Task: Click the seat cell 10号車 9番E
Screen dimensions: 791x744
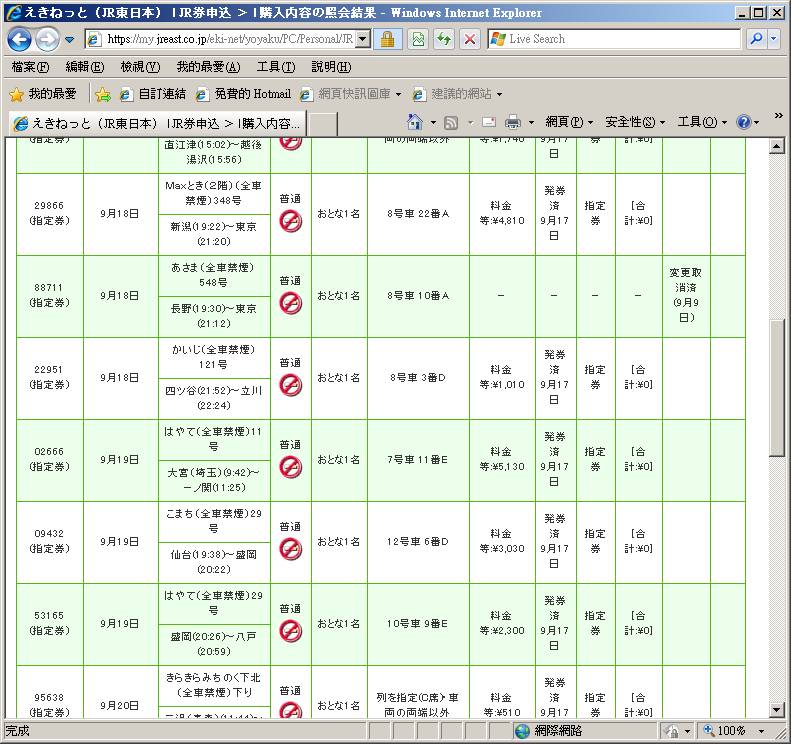Action: coord(417,623)
